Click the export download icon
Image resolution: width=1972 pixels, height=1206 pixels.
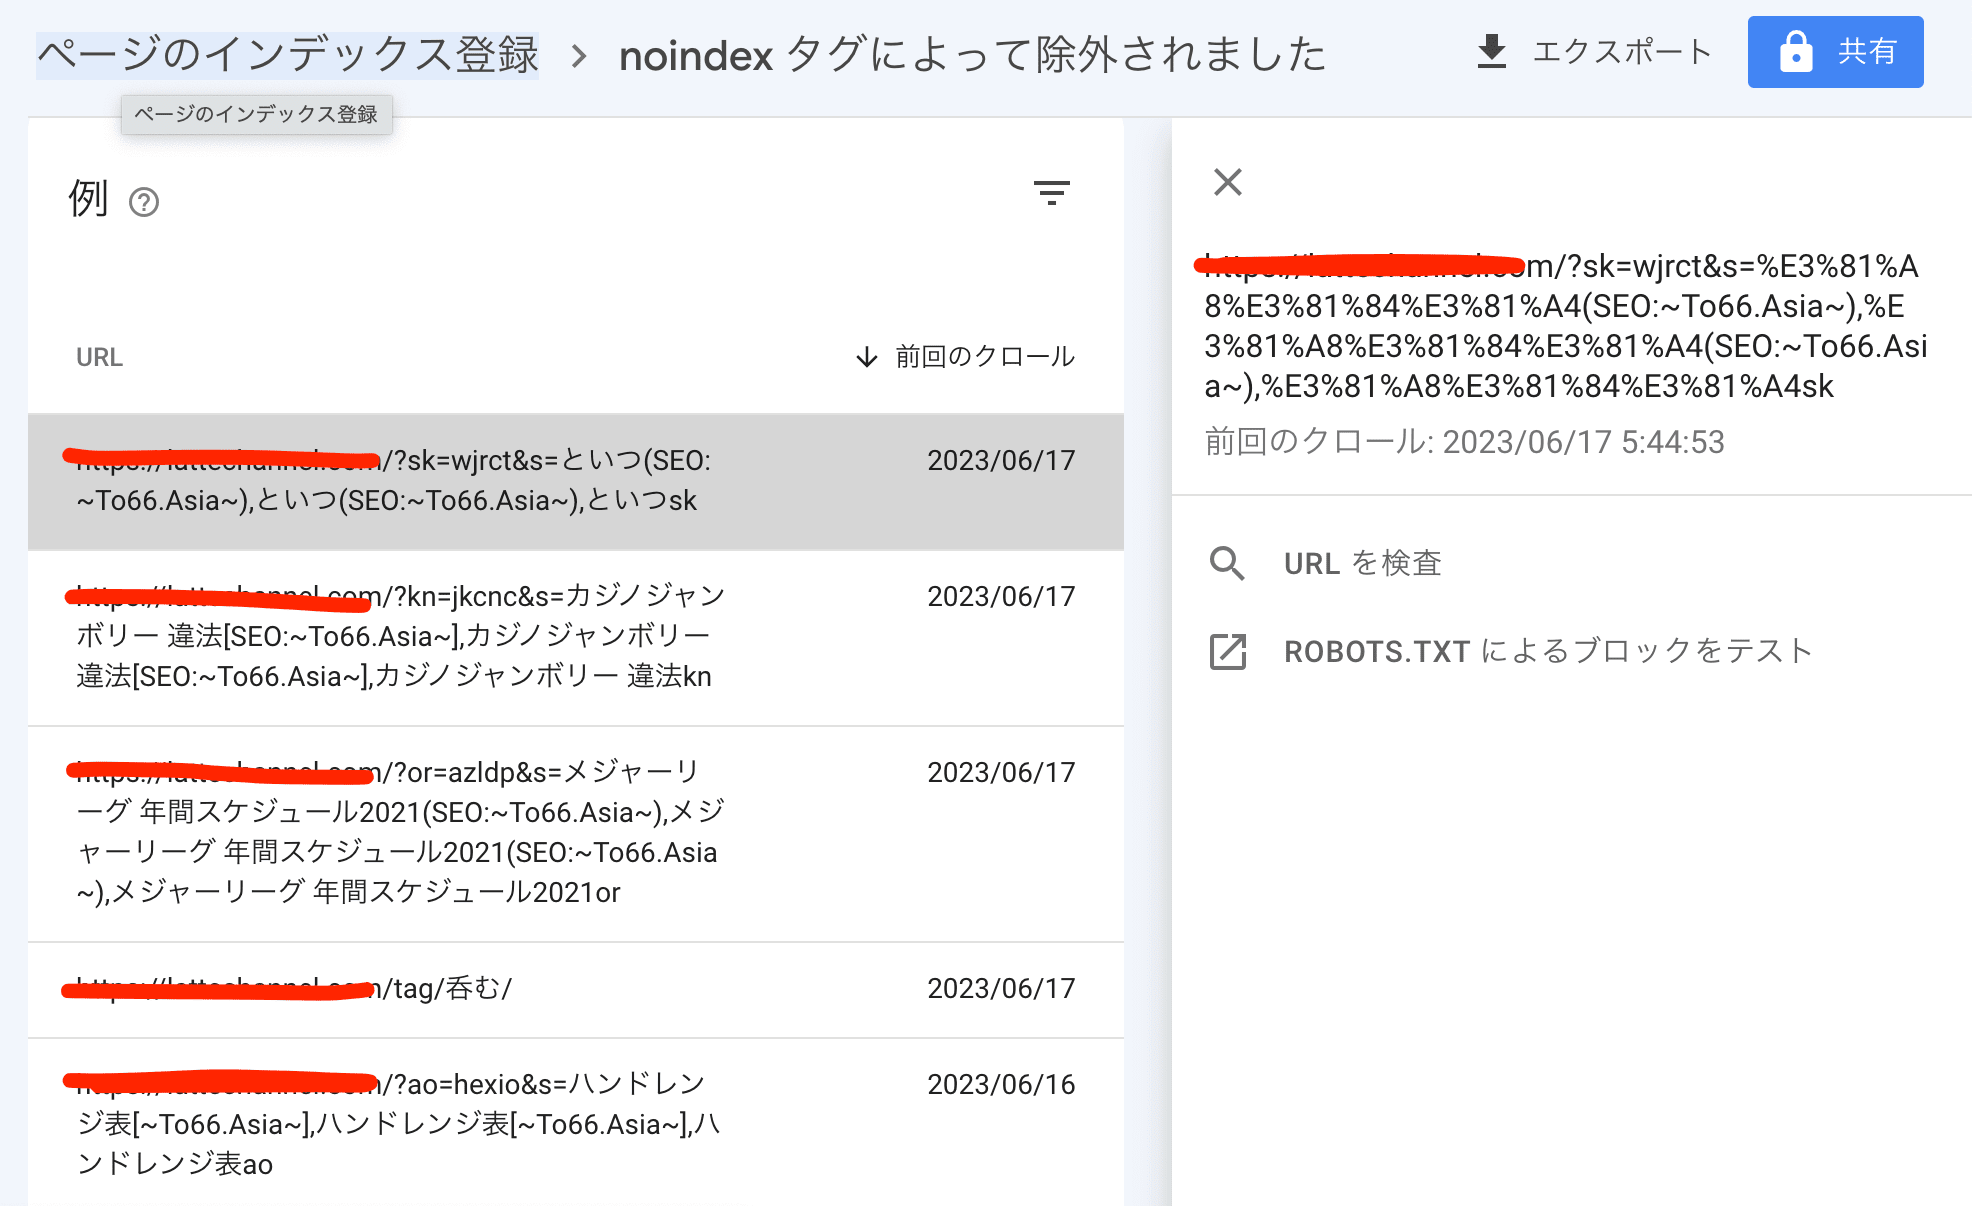[1491, 52]
